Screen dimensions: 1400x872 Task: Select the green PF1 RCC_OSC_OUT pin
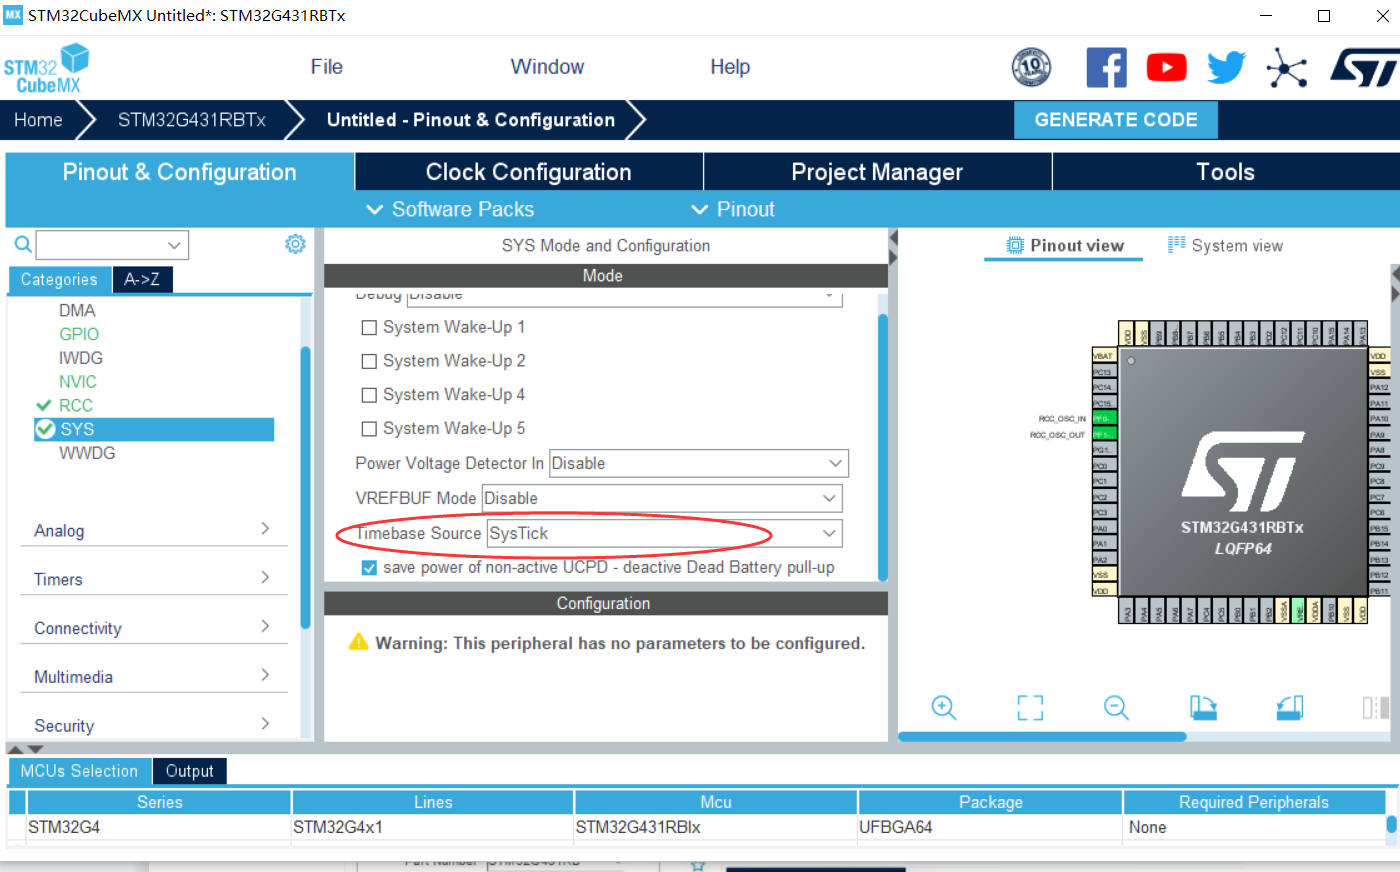1102,434
